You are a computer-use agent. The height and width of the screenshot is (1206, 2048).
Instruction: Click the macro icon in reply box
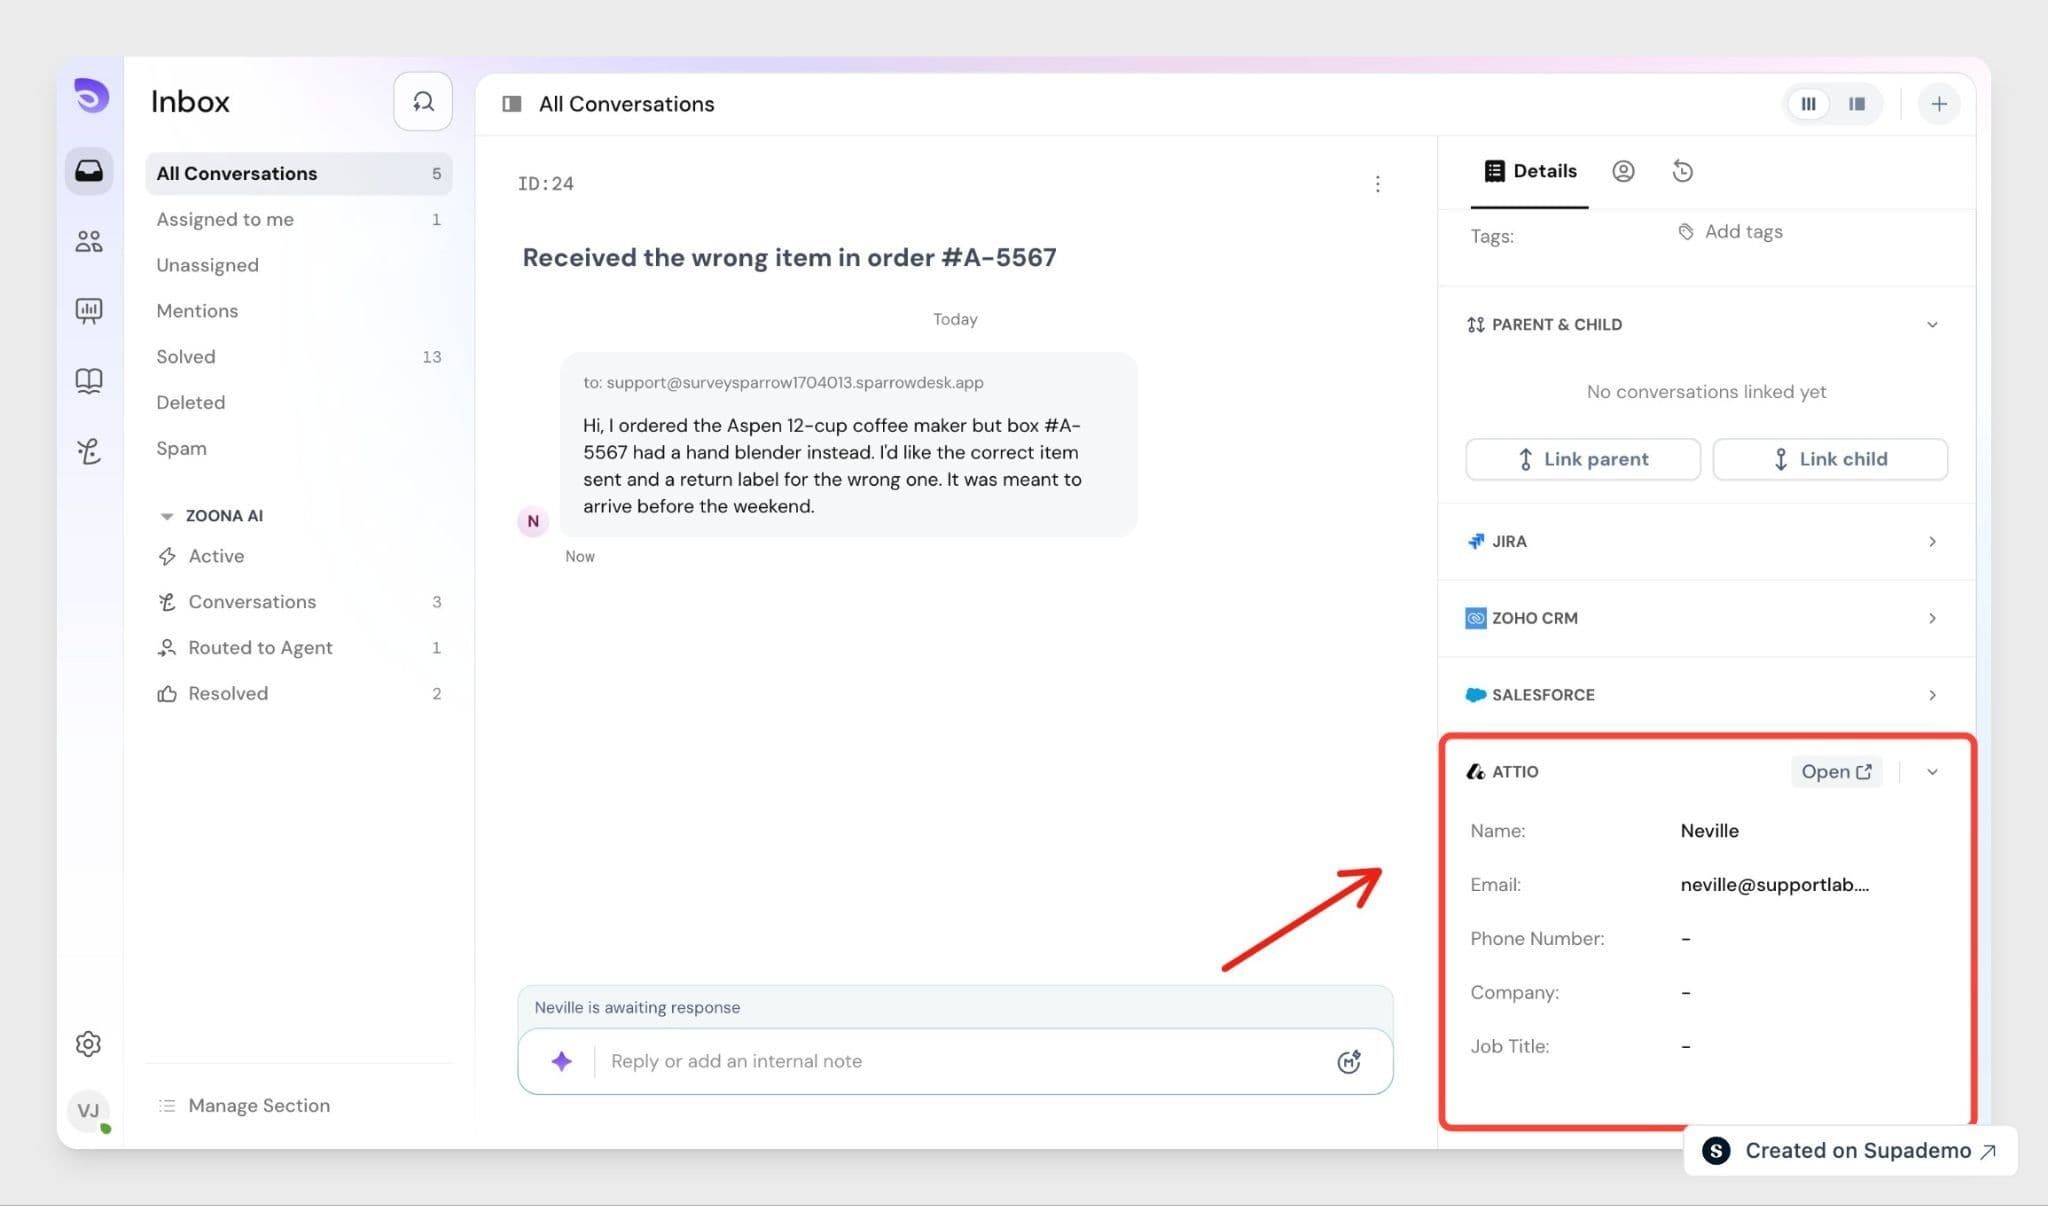pyautogui.click(x=1349, y=1061)
